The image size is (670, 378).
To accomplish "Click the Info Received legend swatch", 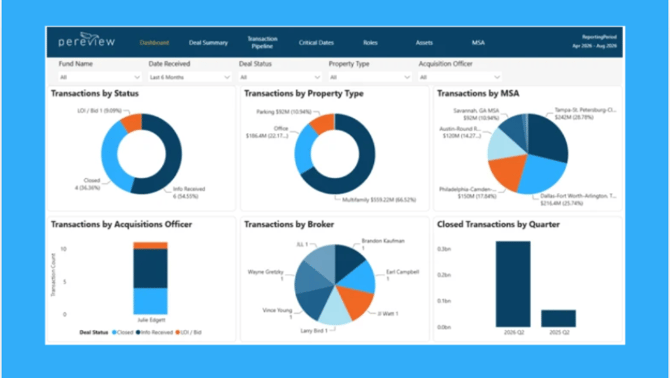I will [138, 332].
